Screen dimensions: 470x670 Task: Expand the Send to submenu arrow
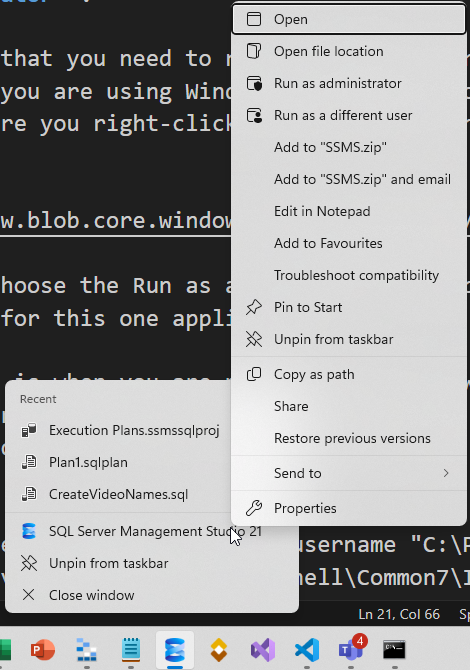[446, 473]
